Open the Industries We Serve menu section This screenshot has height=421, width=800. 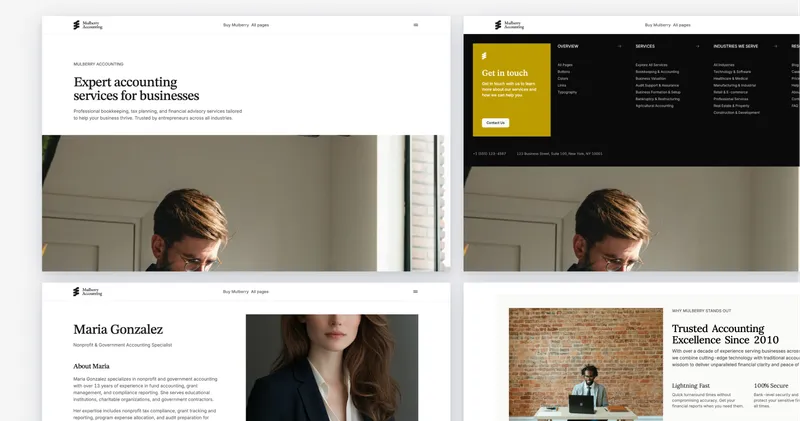pyautogui.click(x=736, y=46)
